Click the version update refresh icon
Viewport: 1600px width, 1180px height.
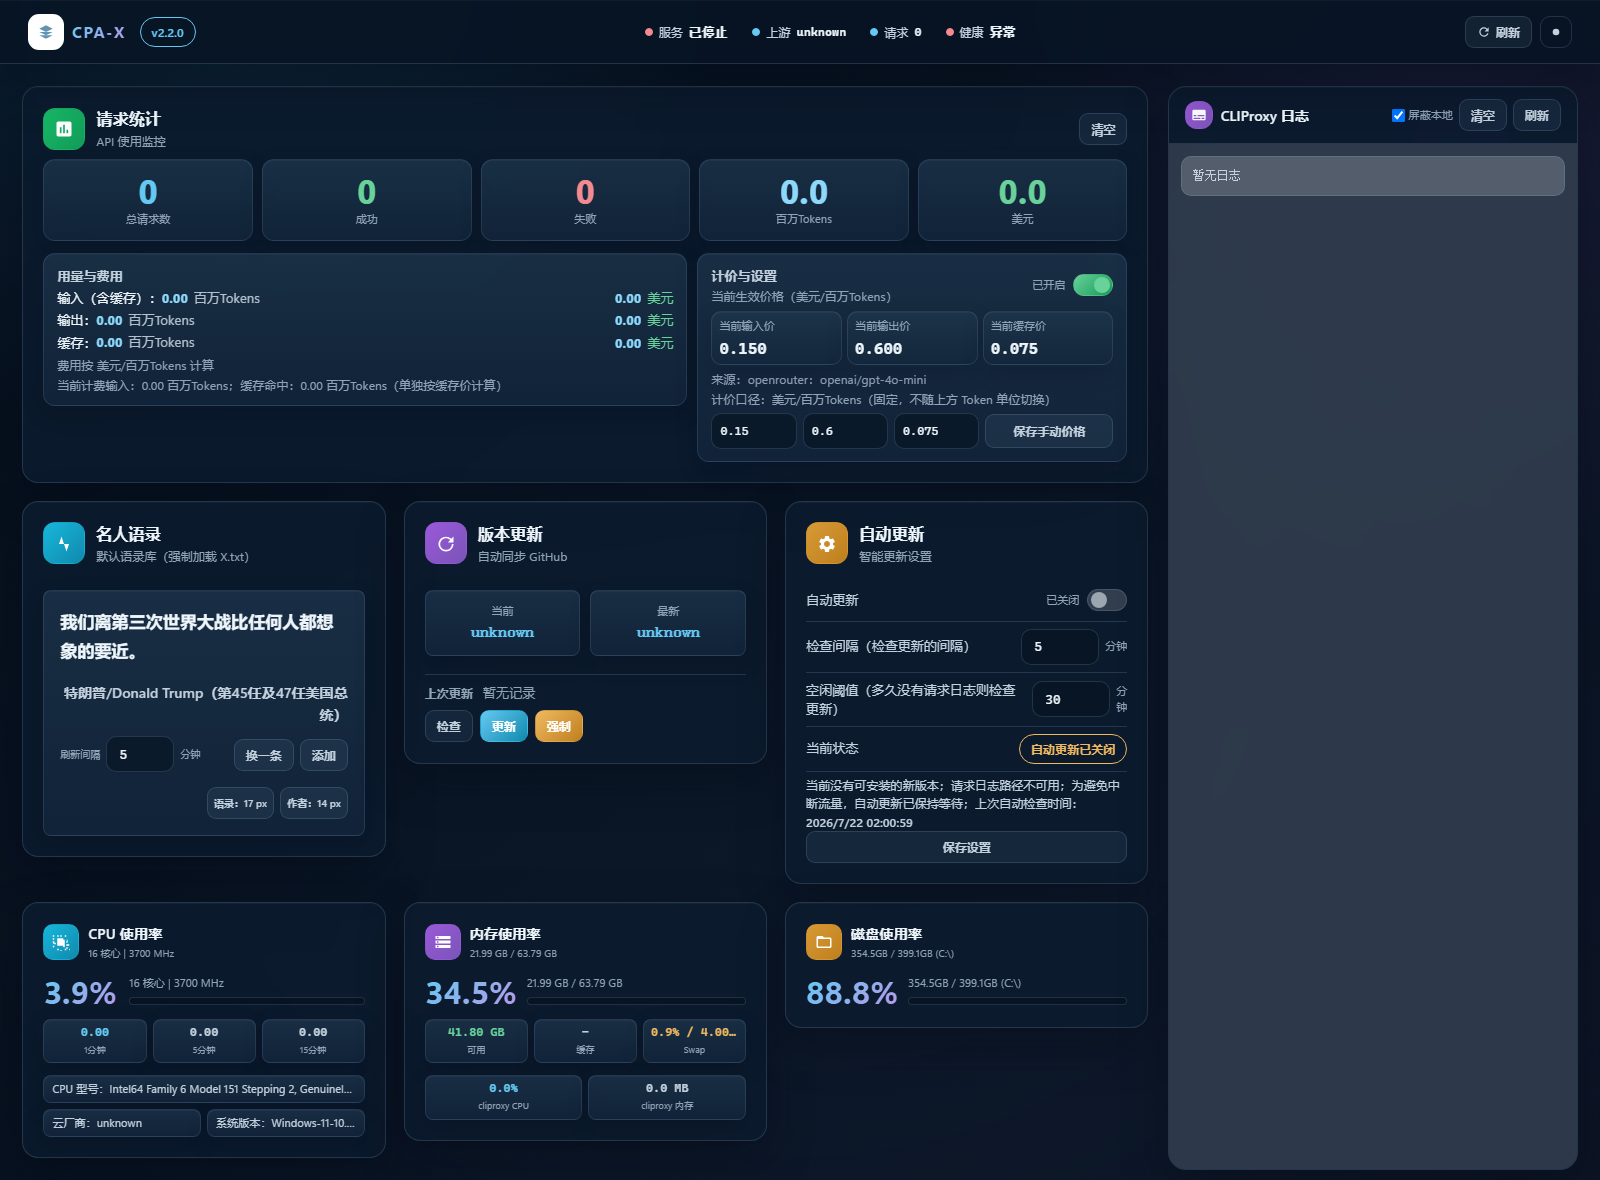tap(446, 543)
